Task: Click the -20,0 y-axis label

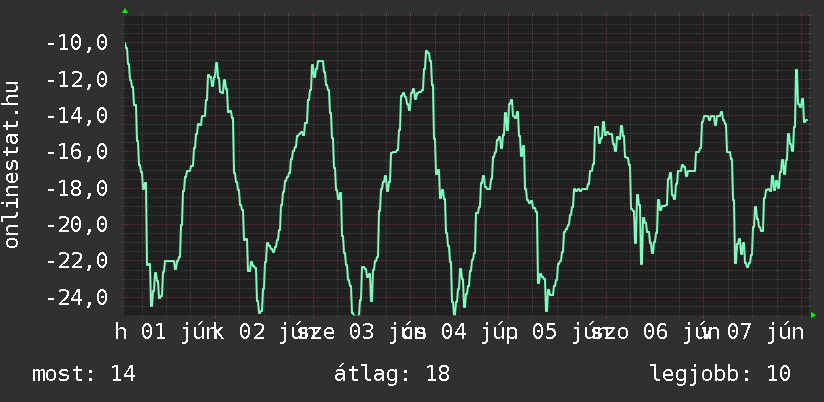Action: [x=77, y=224]
